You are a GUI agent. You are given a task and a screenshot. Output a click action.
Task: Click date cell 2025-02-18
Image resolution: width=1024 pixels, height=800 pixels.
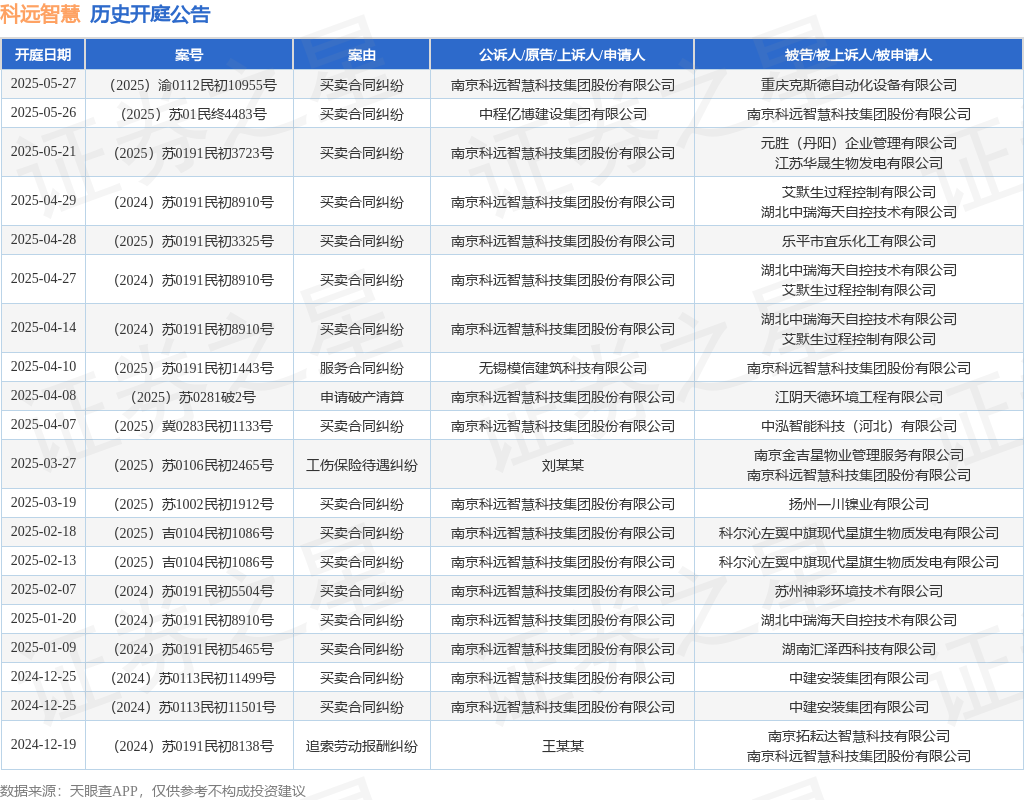tap(43, 532)
